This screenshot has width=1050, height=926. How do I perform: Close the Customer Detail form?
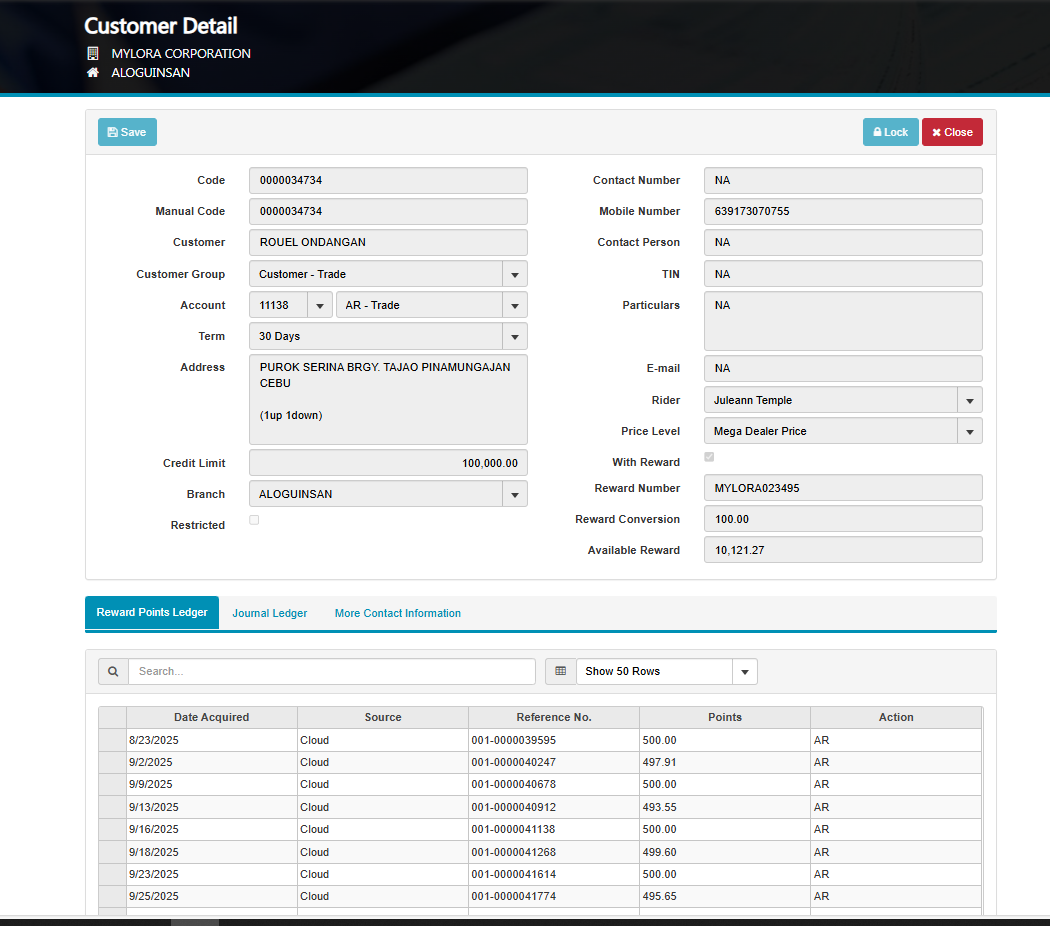pos(951,132)
